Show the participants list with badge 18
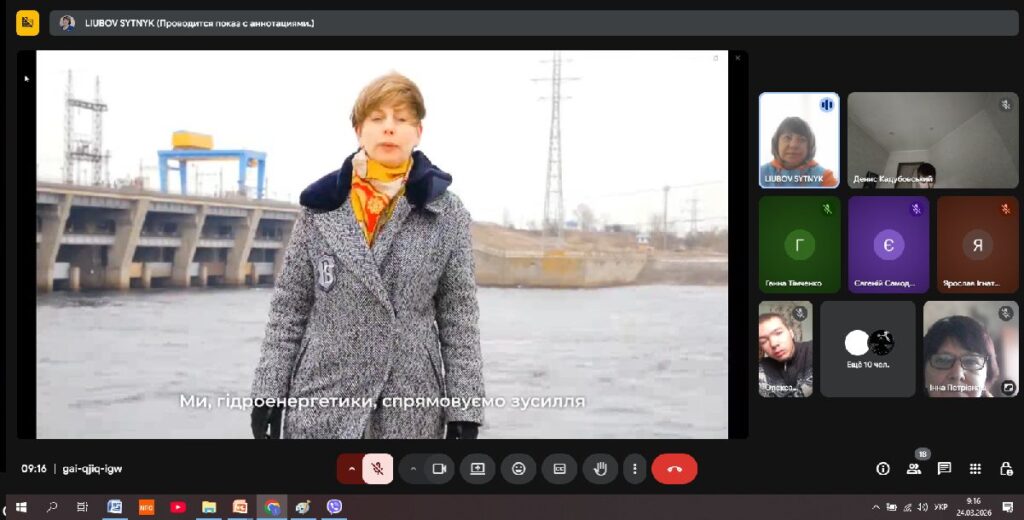Image resolution: width=1024 pixels, height=520 pixels. click(914, 468)
